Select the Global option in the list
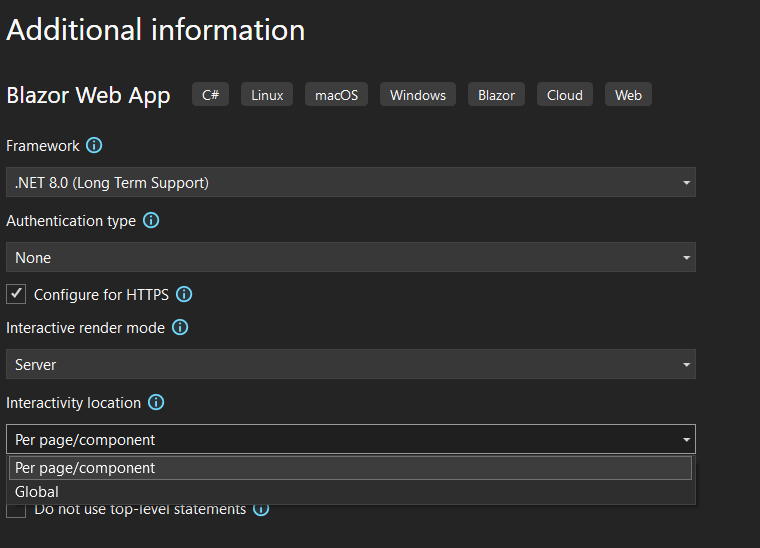Image resolution: width=760 pixels, height=548 pixels. [x=351, y=492]
